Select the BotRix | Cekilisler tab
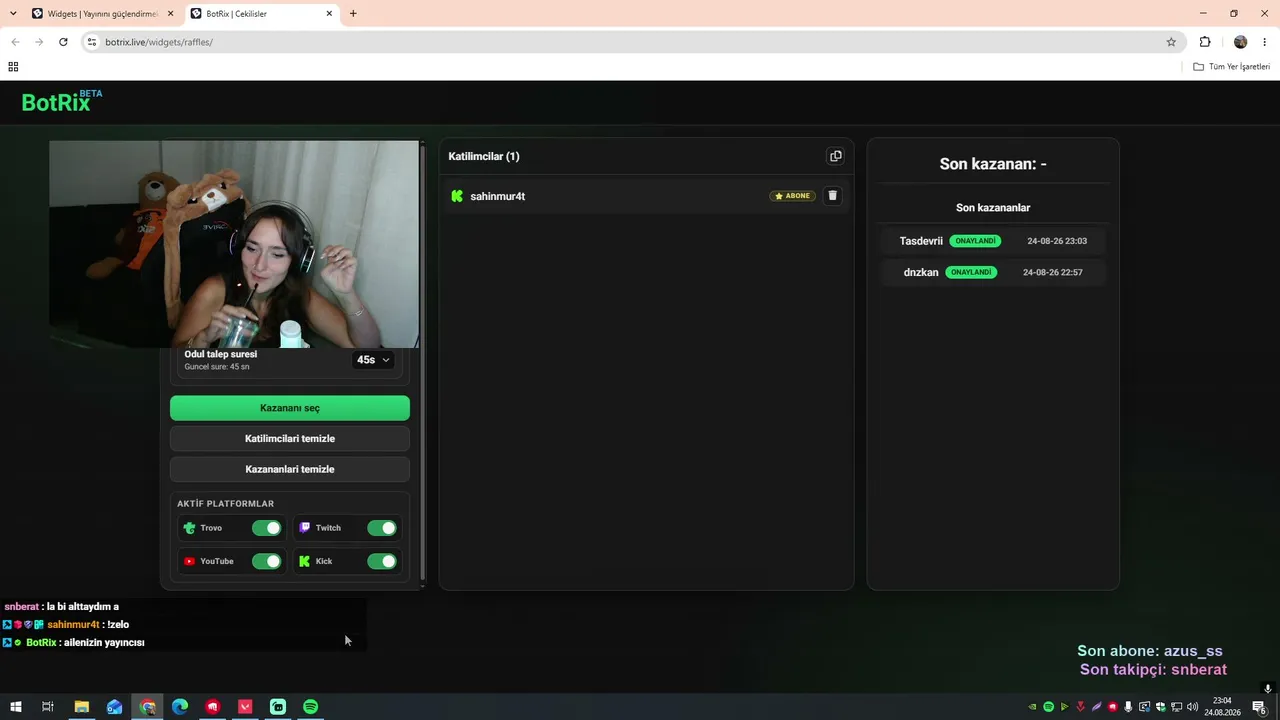 click(261, 14)
